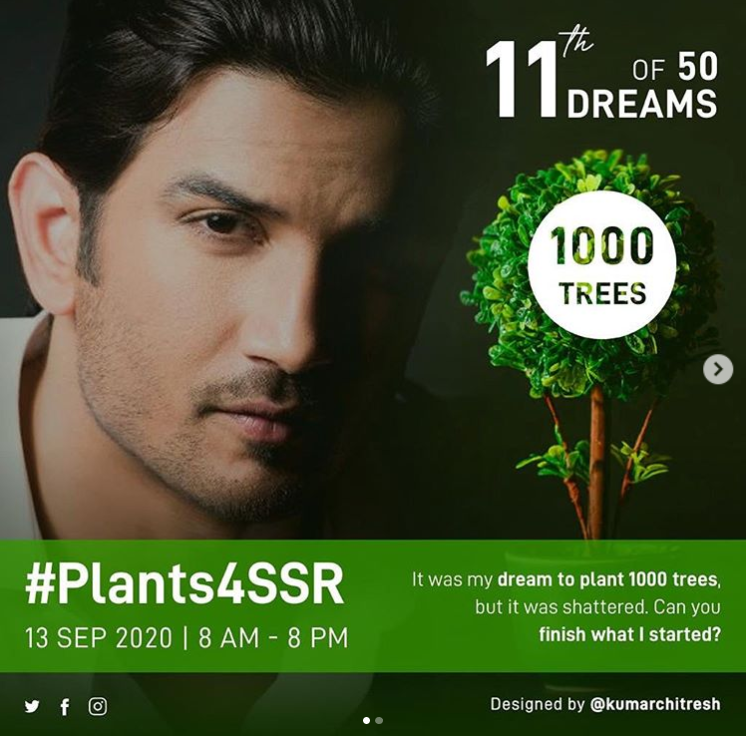The image size is (746, 736).
Task: Click the "8 AM - 8 PM" time text
Action: (x=273, y=638)
